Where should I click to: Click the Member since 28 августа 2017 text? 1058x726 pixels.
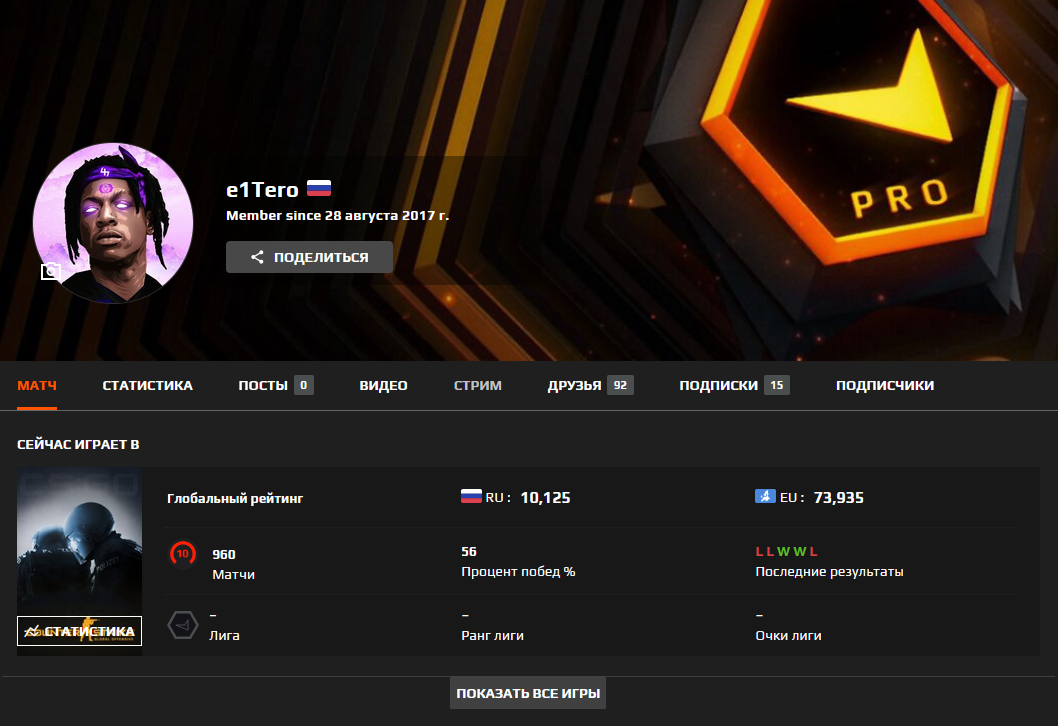pos(337,215)
